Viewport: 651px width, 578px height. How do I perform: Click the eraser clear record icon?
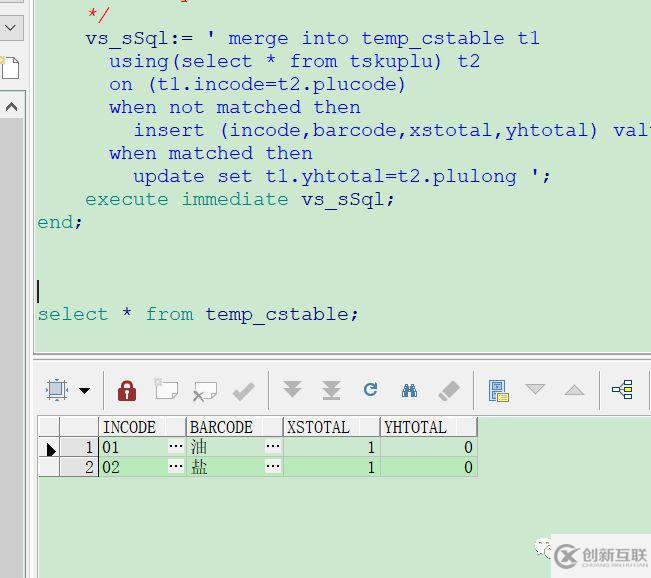[x=449, y=390]
